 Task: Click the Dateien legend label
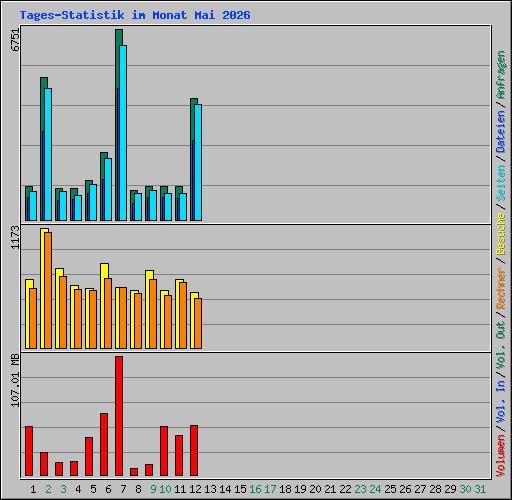pos(500,131)
